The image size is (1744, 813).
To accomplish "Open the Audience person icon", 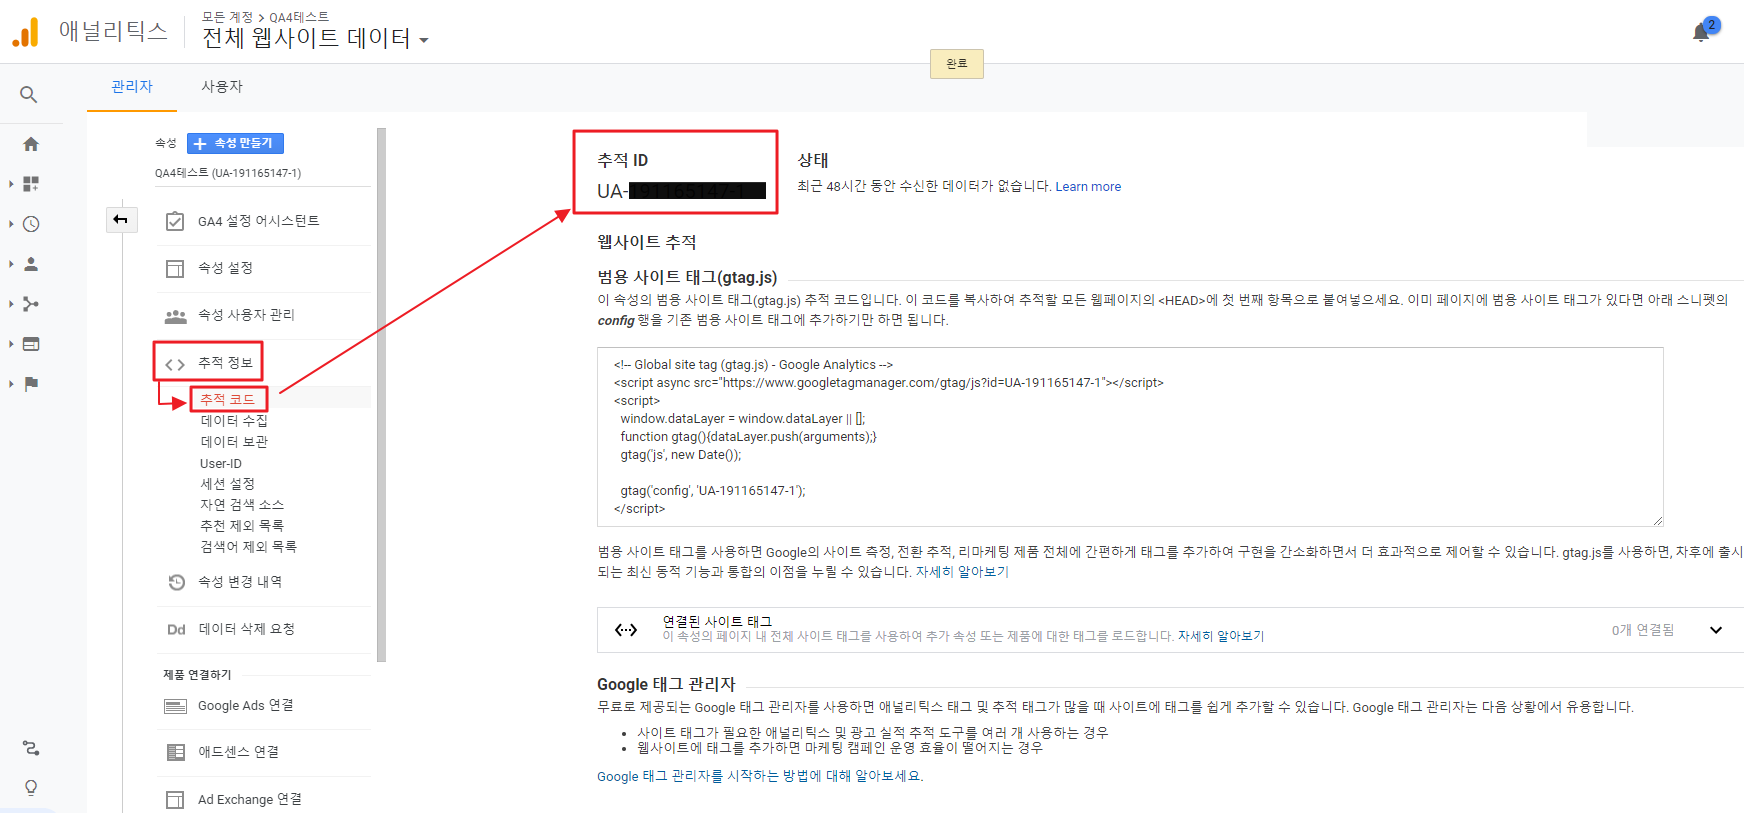I will [31, 264].
